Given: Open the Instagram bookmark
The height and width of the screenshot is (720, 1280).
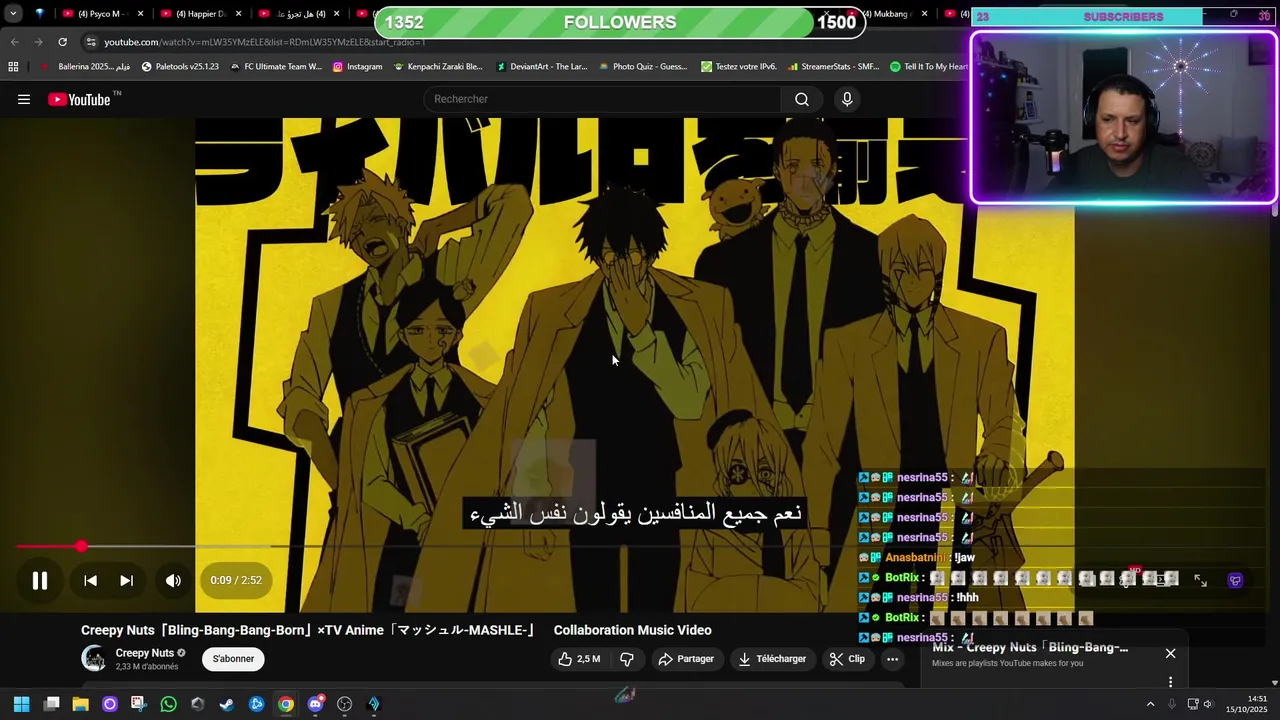Looking at the screenshot, I should pyautogui.click(x=357, y=67).
